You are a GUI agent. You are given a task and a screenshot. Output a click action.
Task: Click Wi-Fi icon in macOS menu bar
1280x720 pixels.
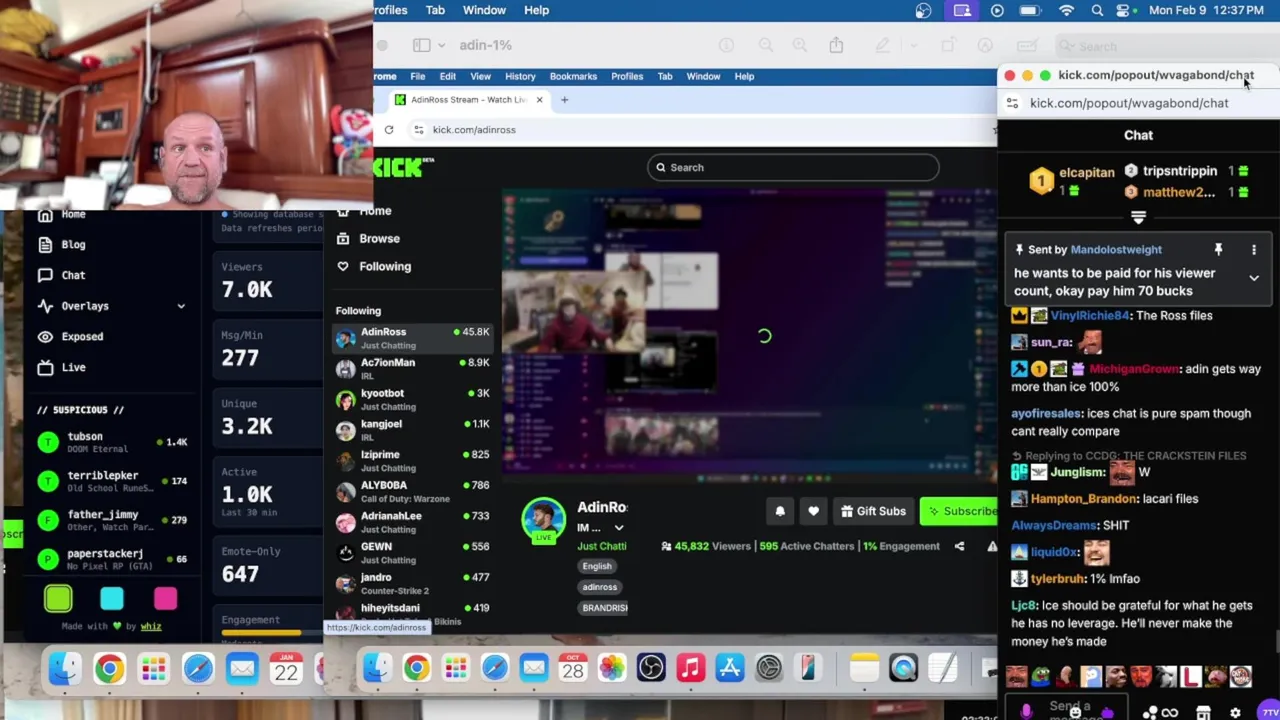pos(1066,10)
